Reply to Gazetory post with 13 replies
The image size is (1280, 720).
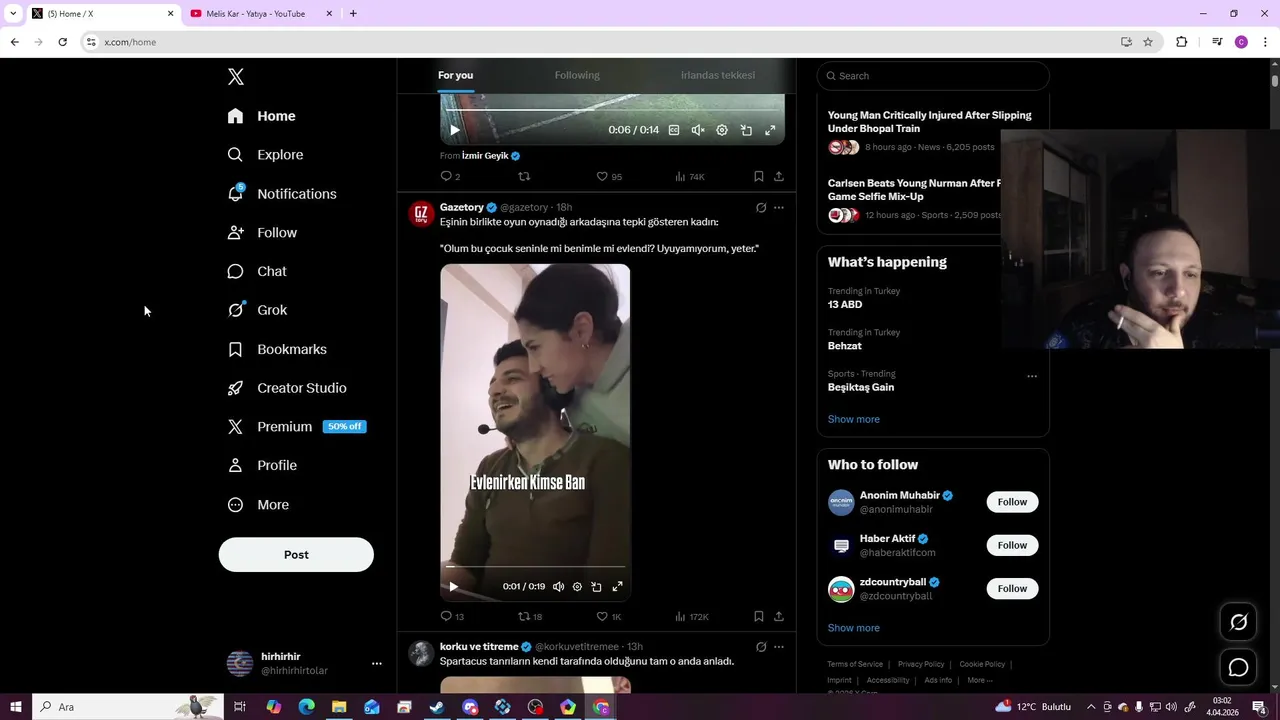452,617
